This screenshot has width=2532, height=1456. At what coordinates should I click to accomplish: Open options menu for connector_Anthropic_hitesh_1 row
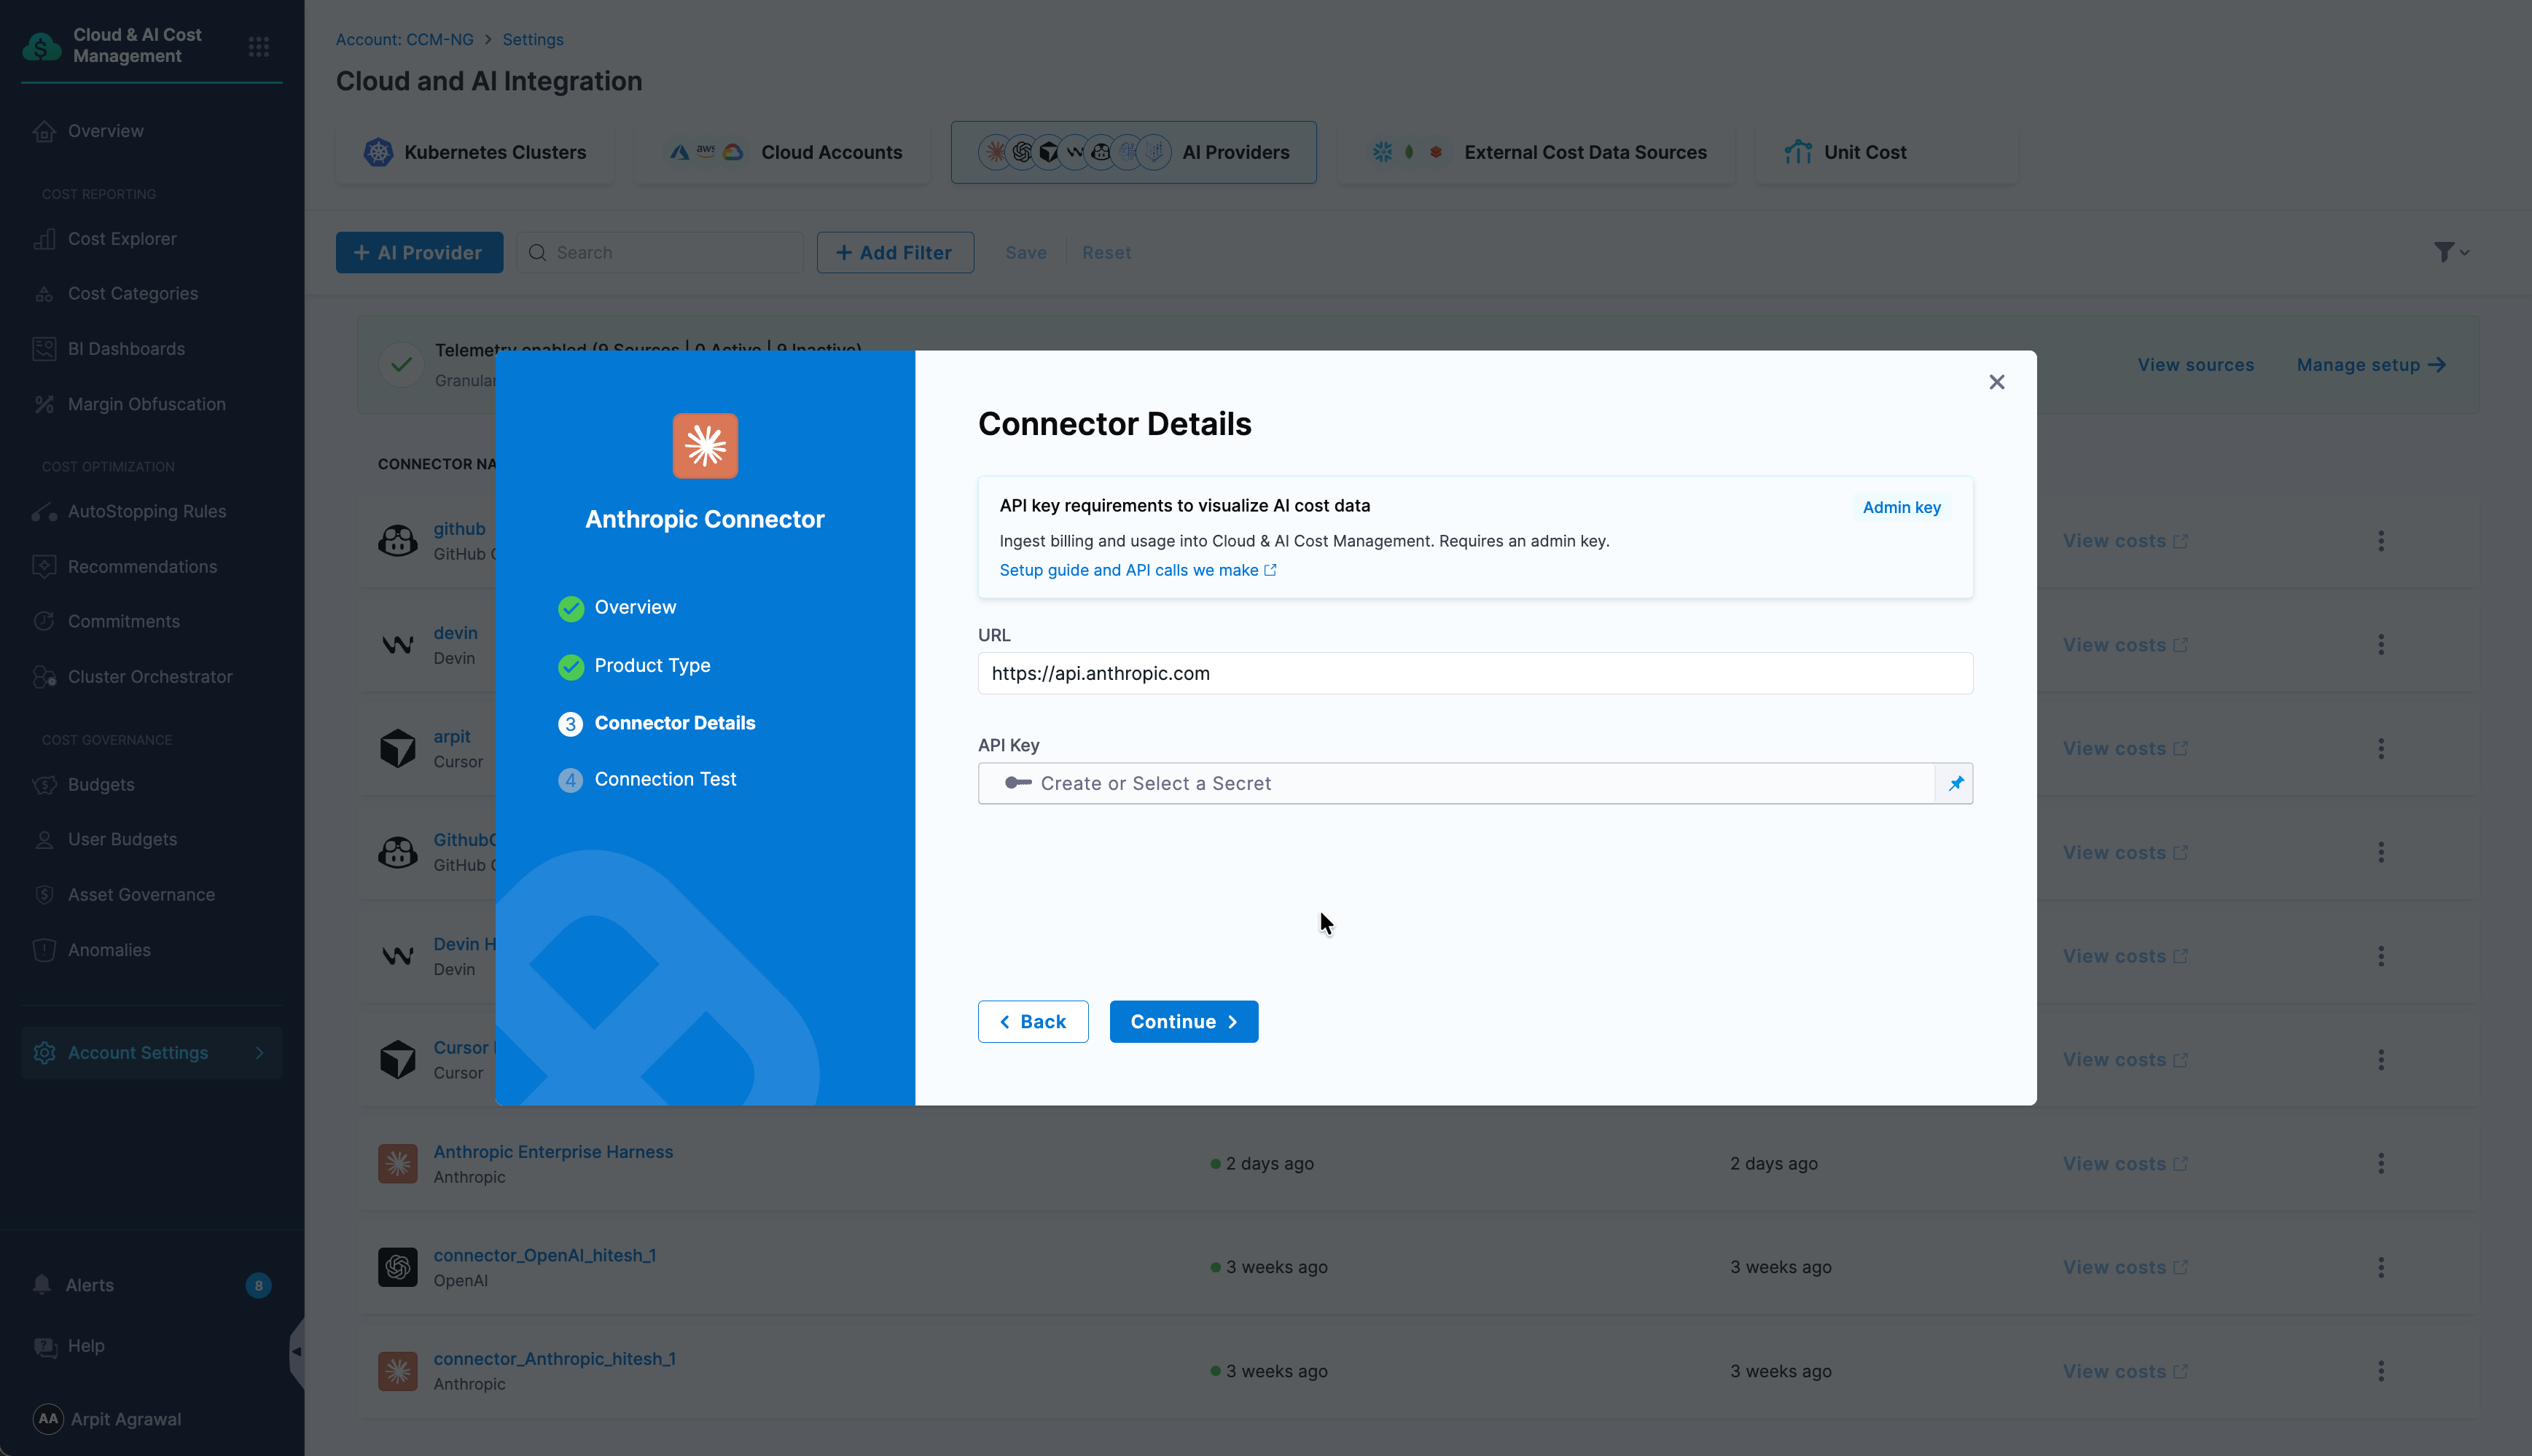2380,1371
